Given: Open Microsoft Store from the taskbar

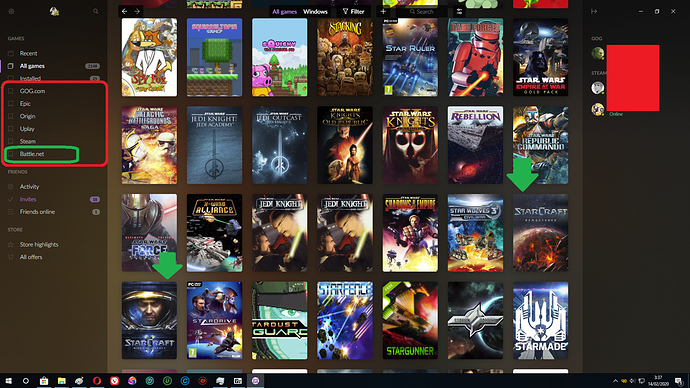Looking at the screenshot, I should click(x=44, y=381).
